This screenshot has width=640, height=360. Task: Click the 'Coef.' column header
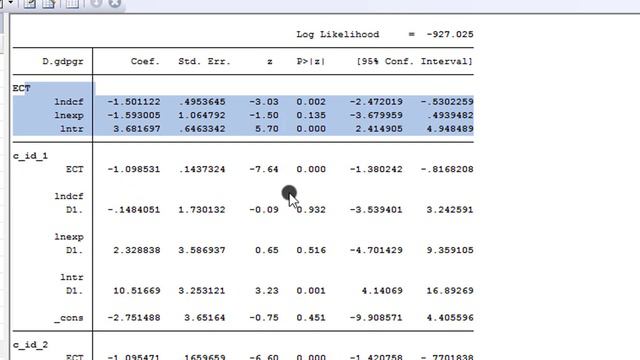[x=145, y=62]
